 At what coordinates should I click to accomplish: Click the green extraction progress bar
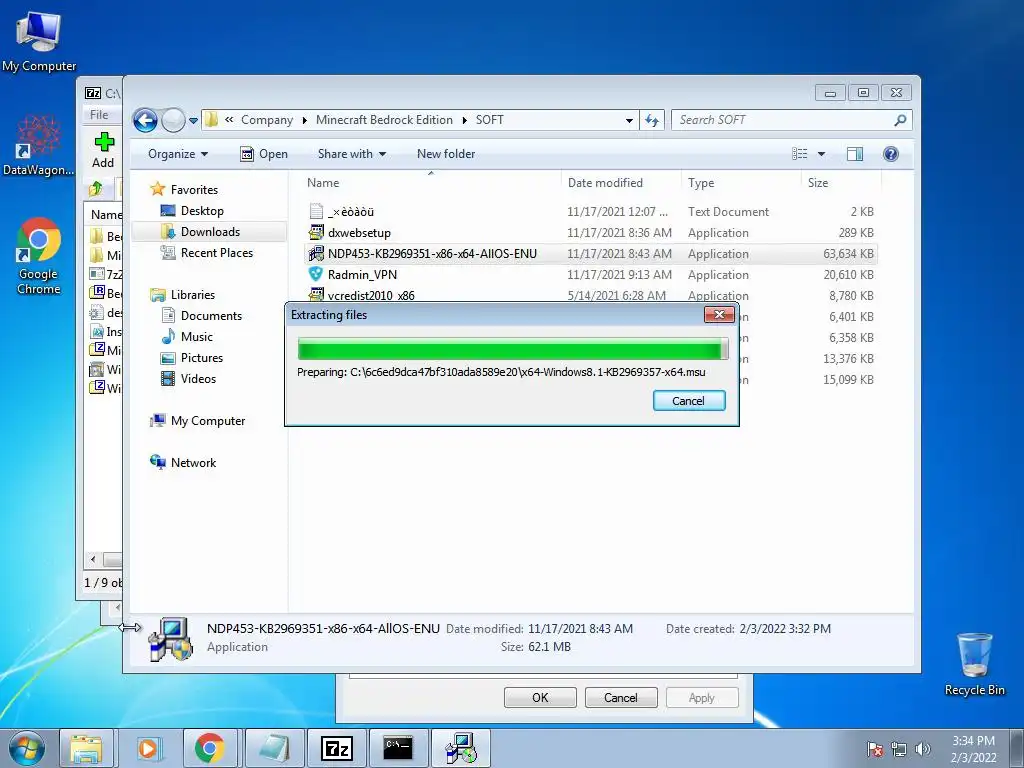click(x=513, y=349)
